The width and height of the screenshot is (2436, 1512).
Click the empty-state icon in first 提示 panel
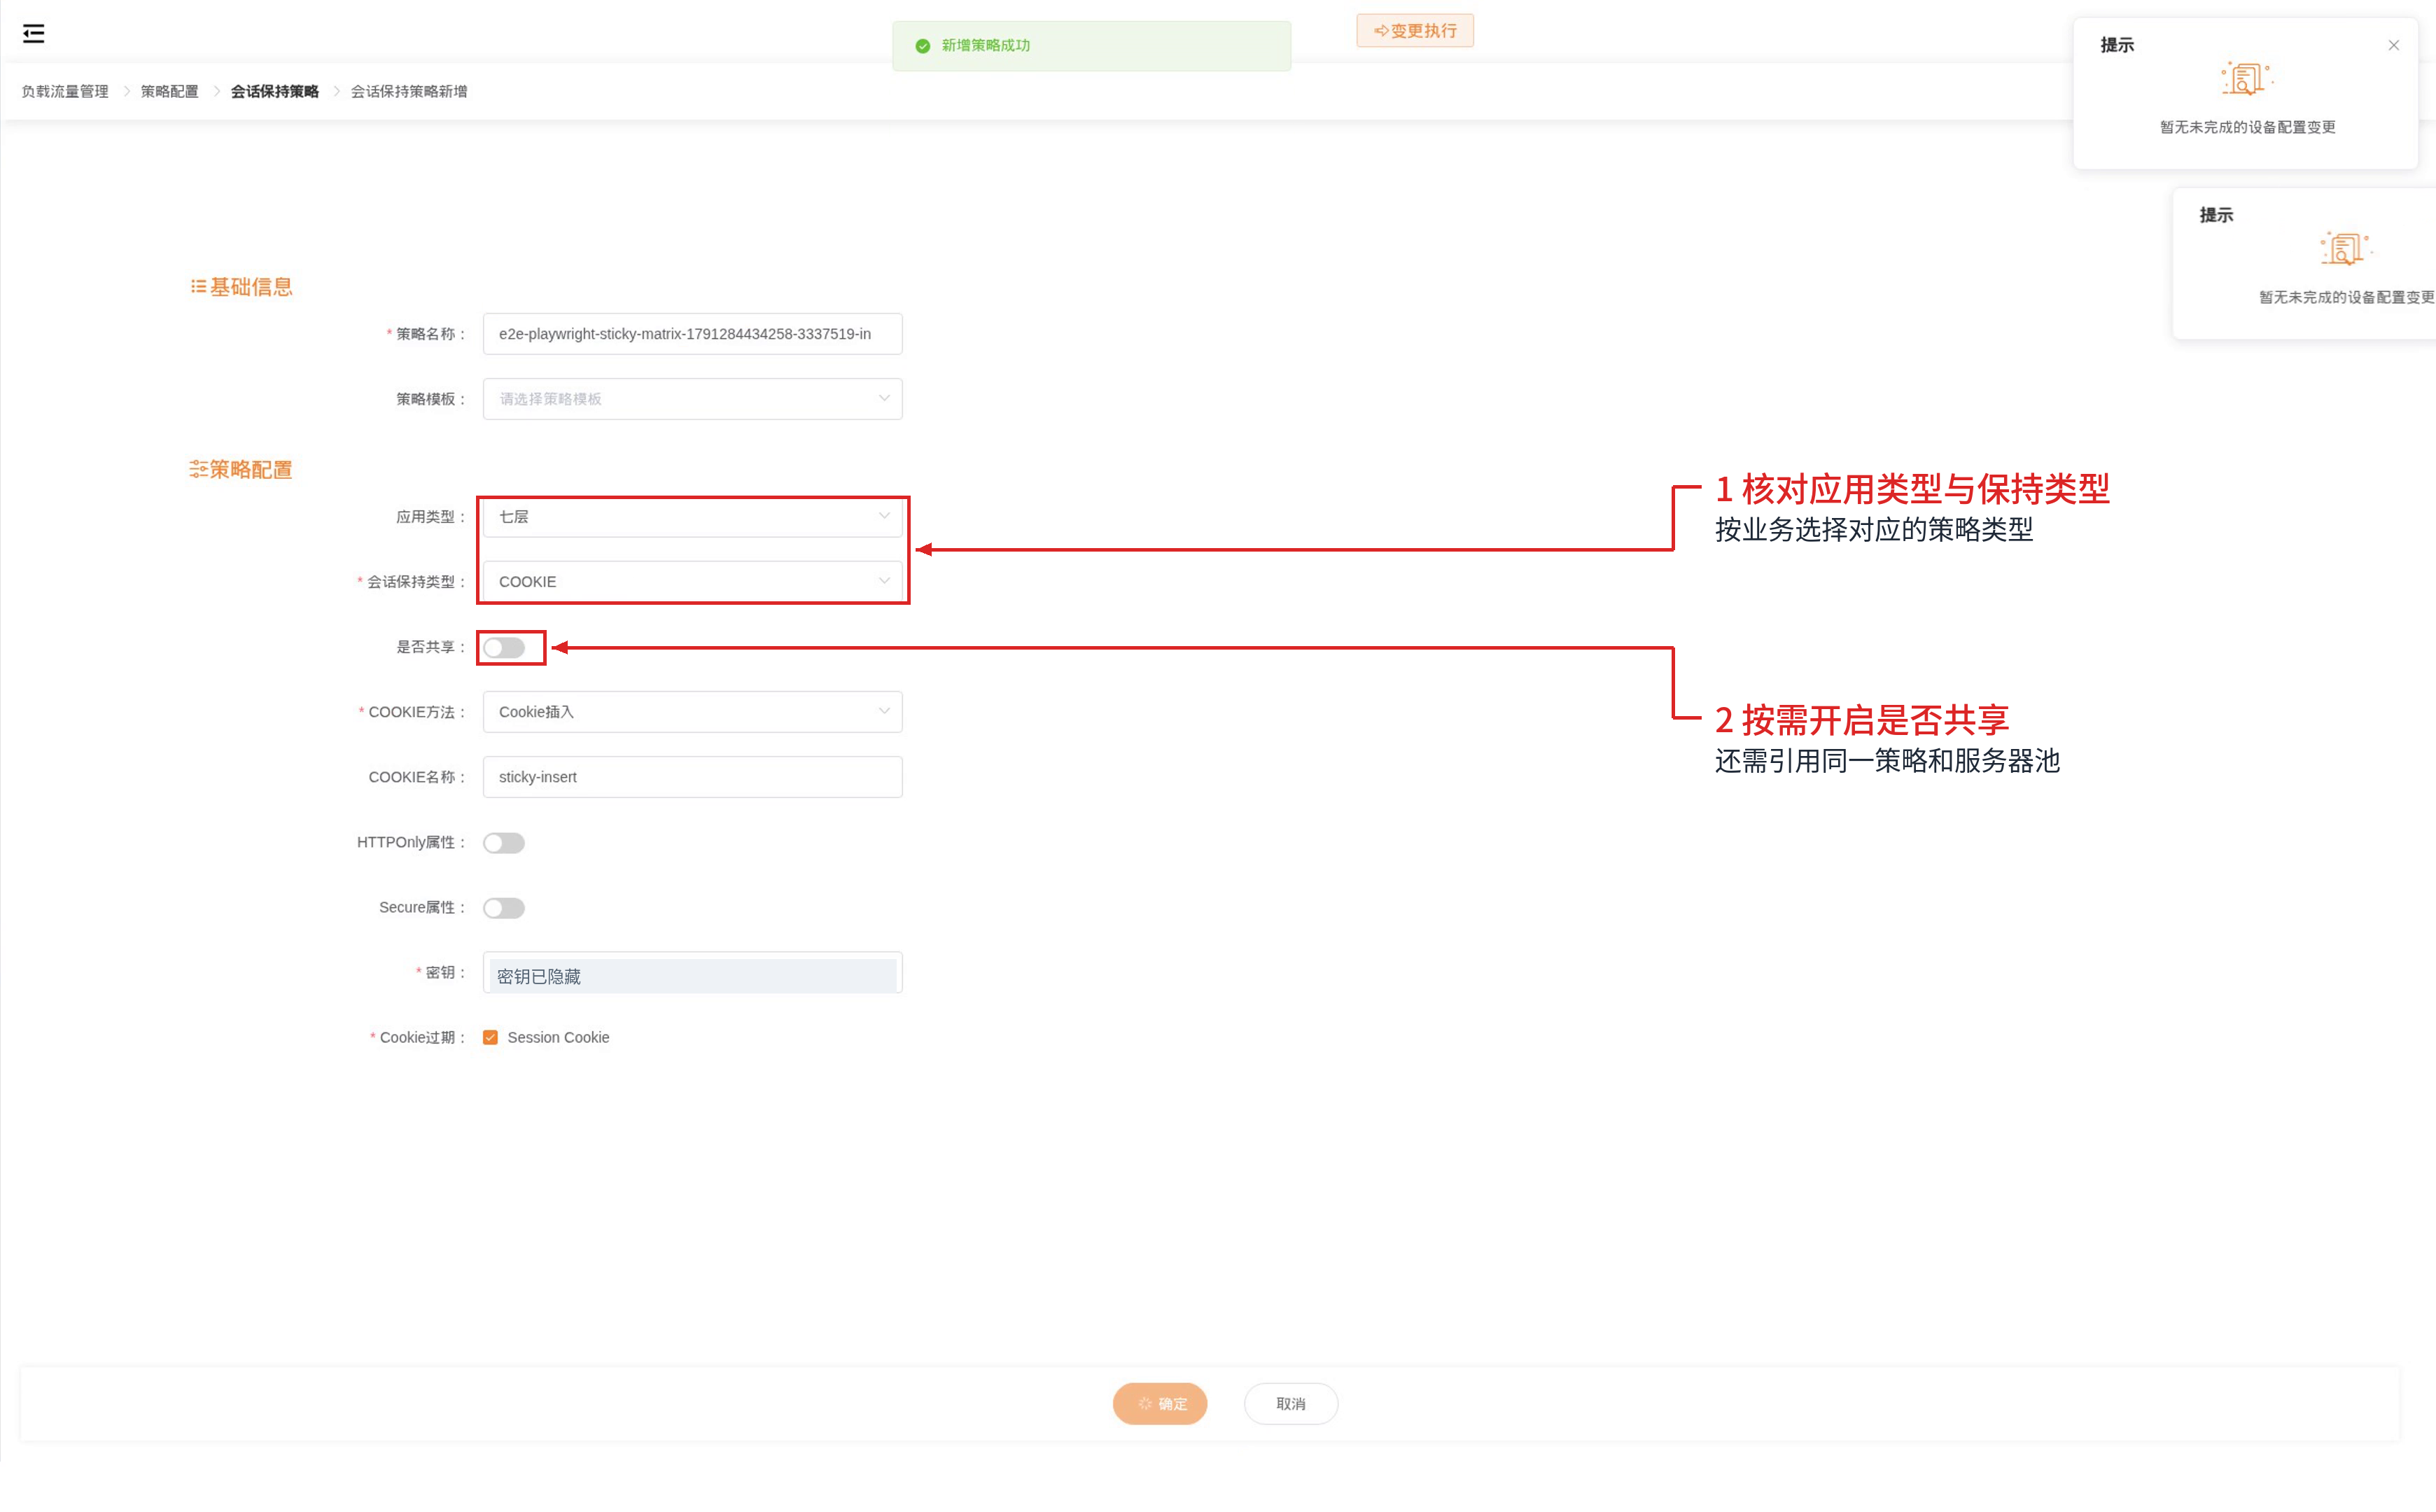[x=2246, y=79]
